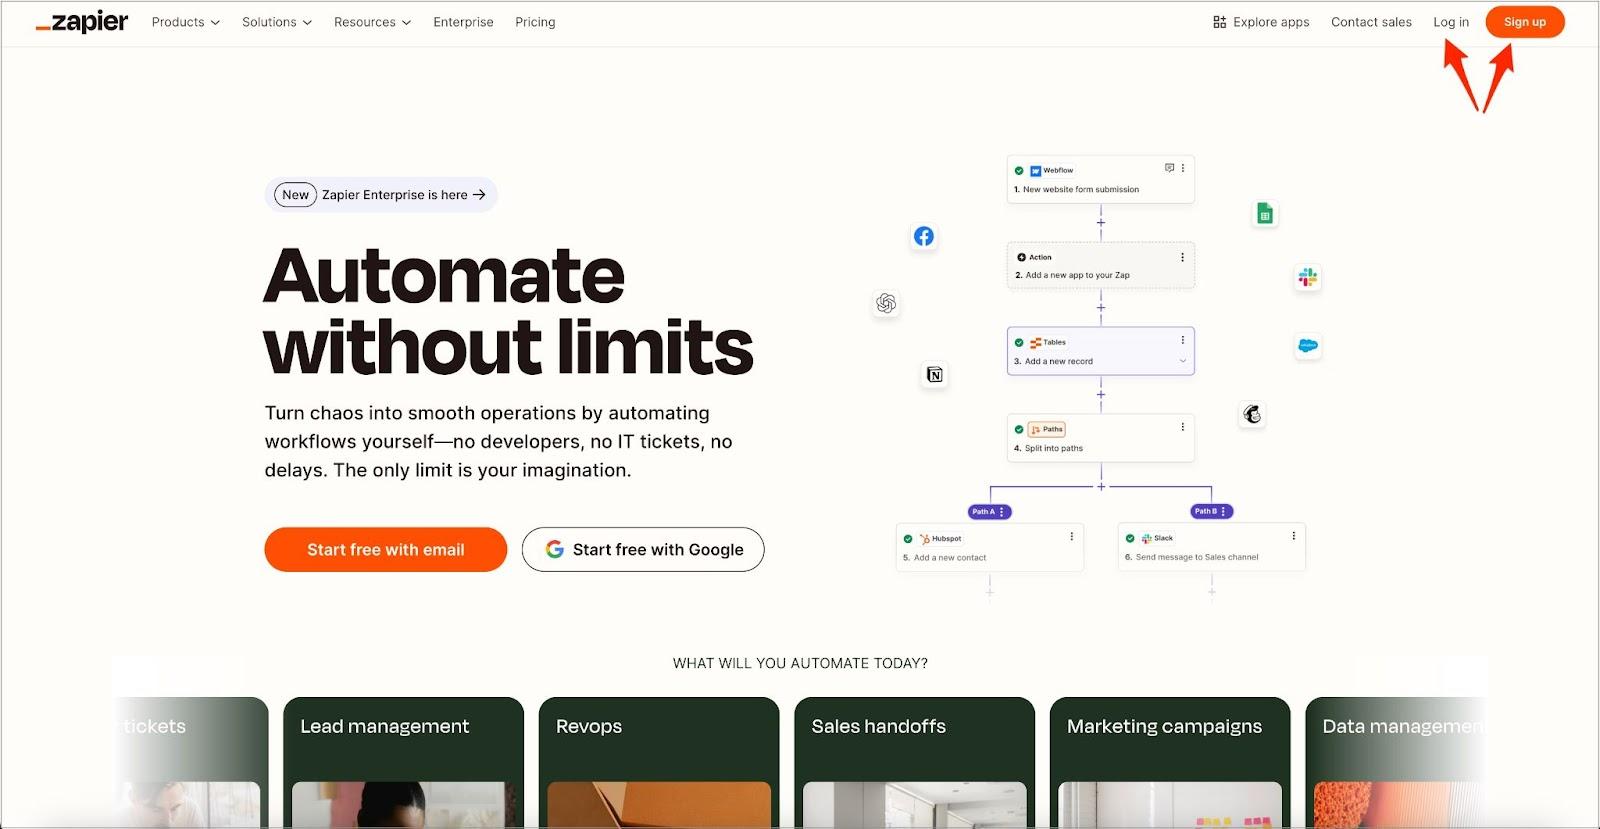Open the Resources dropdown
Screen dimensions: 1600x829
pos(372,22)
